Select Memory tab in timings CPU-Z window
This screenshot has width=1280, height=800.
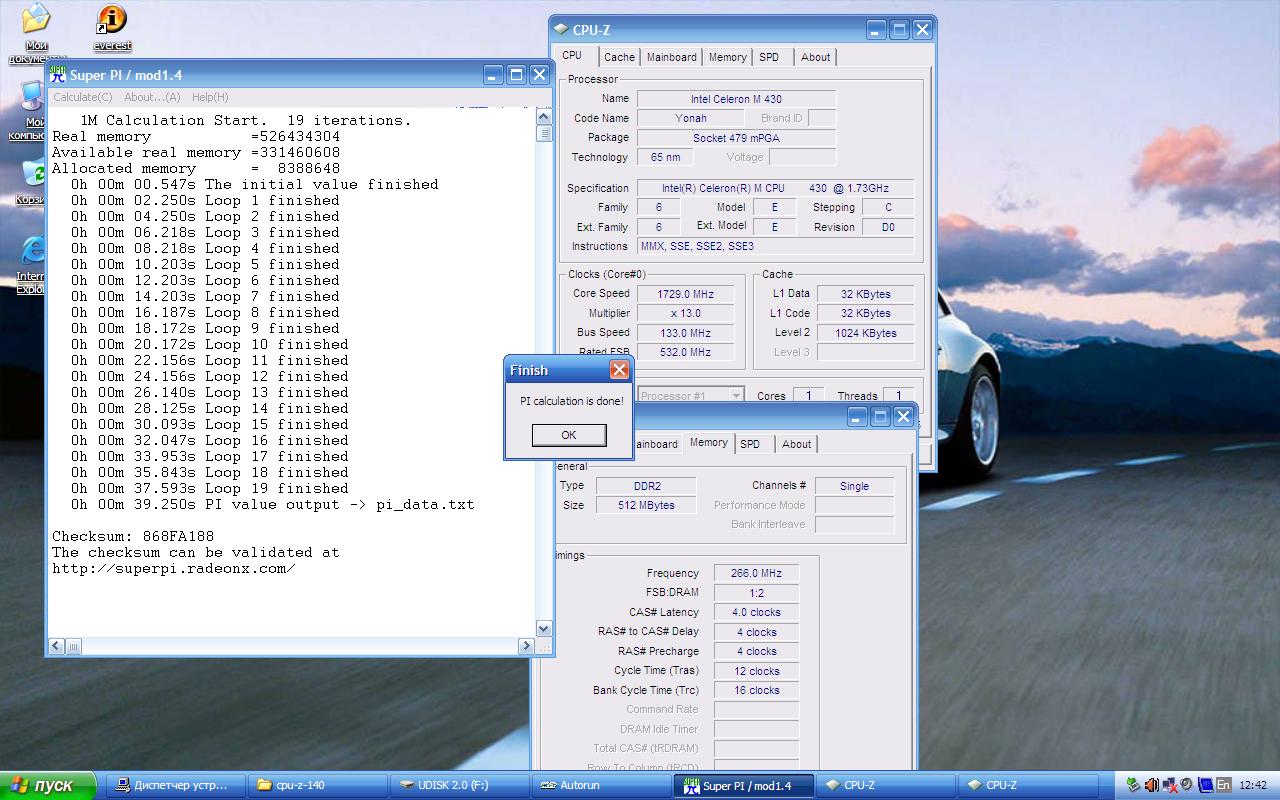tap(708, 443)
